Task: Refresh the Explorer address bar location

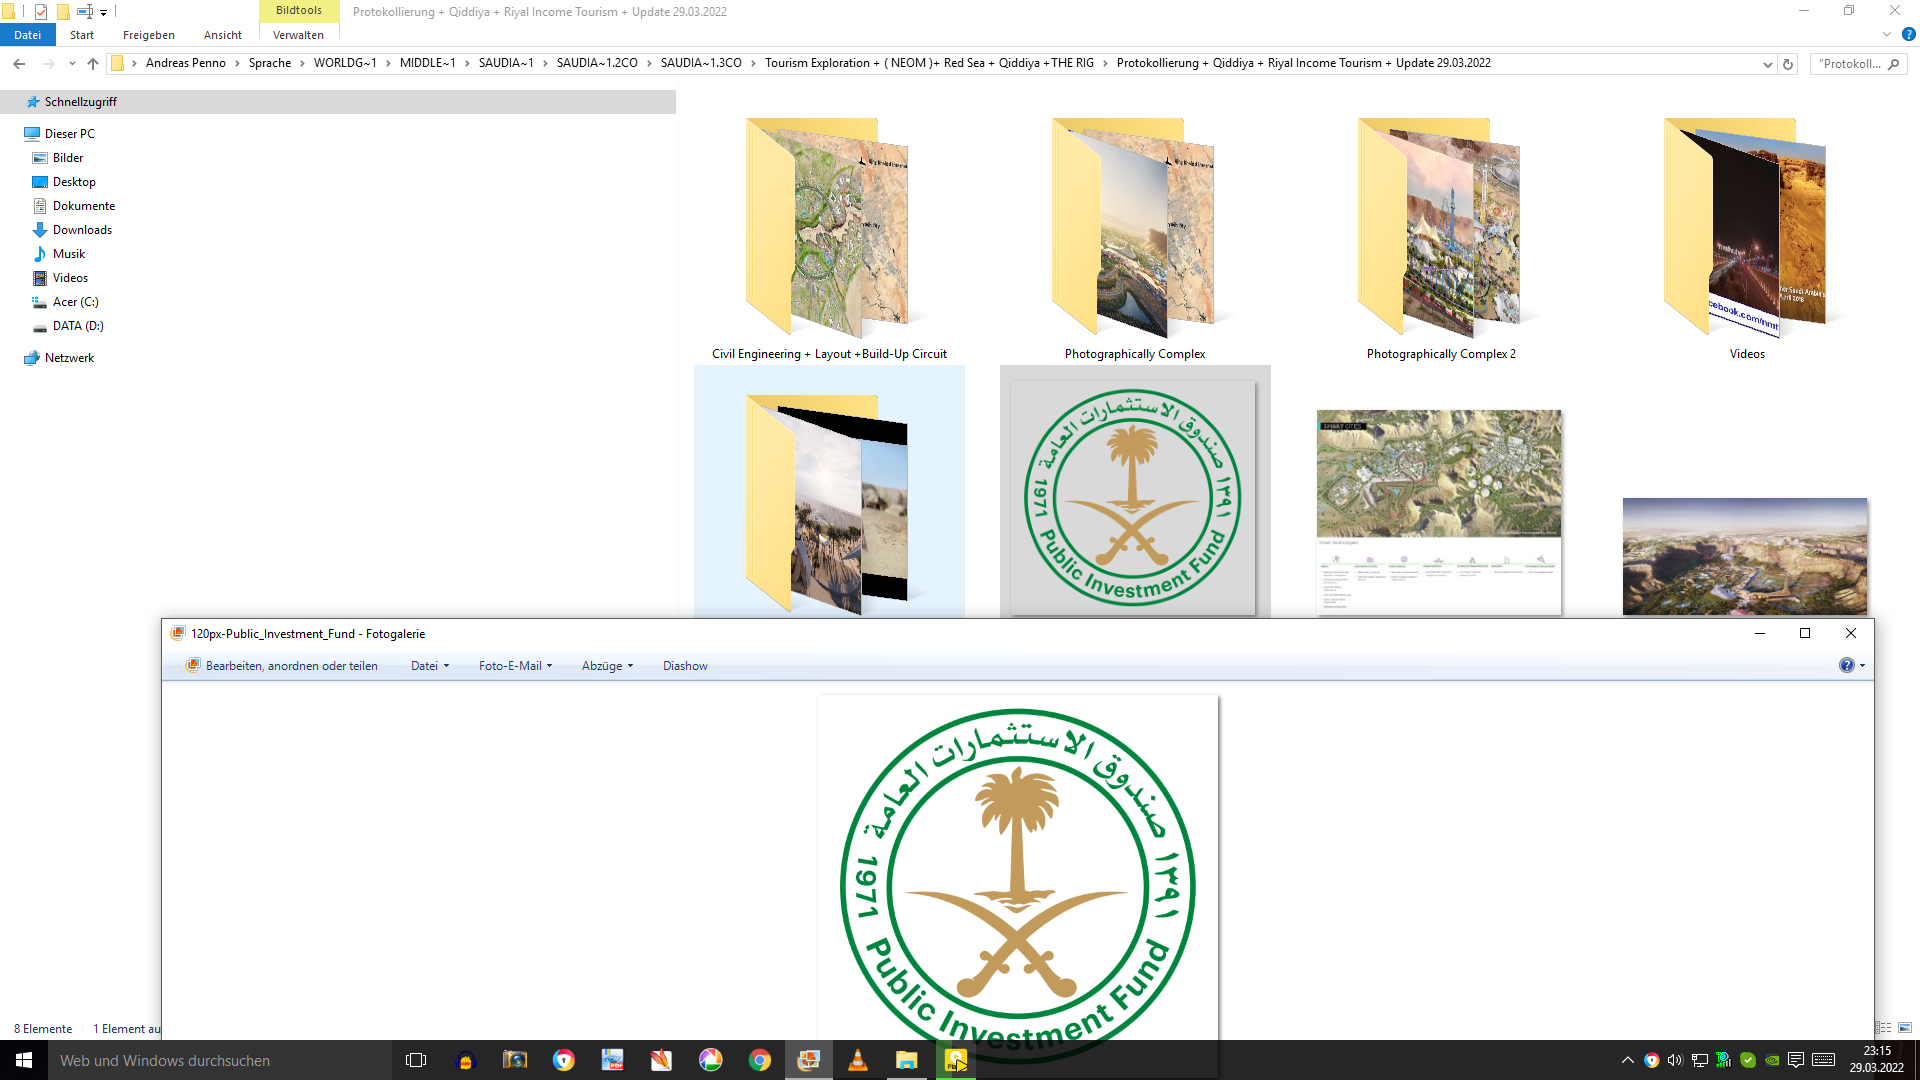Action: point(1788,64)
